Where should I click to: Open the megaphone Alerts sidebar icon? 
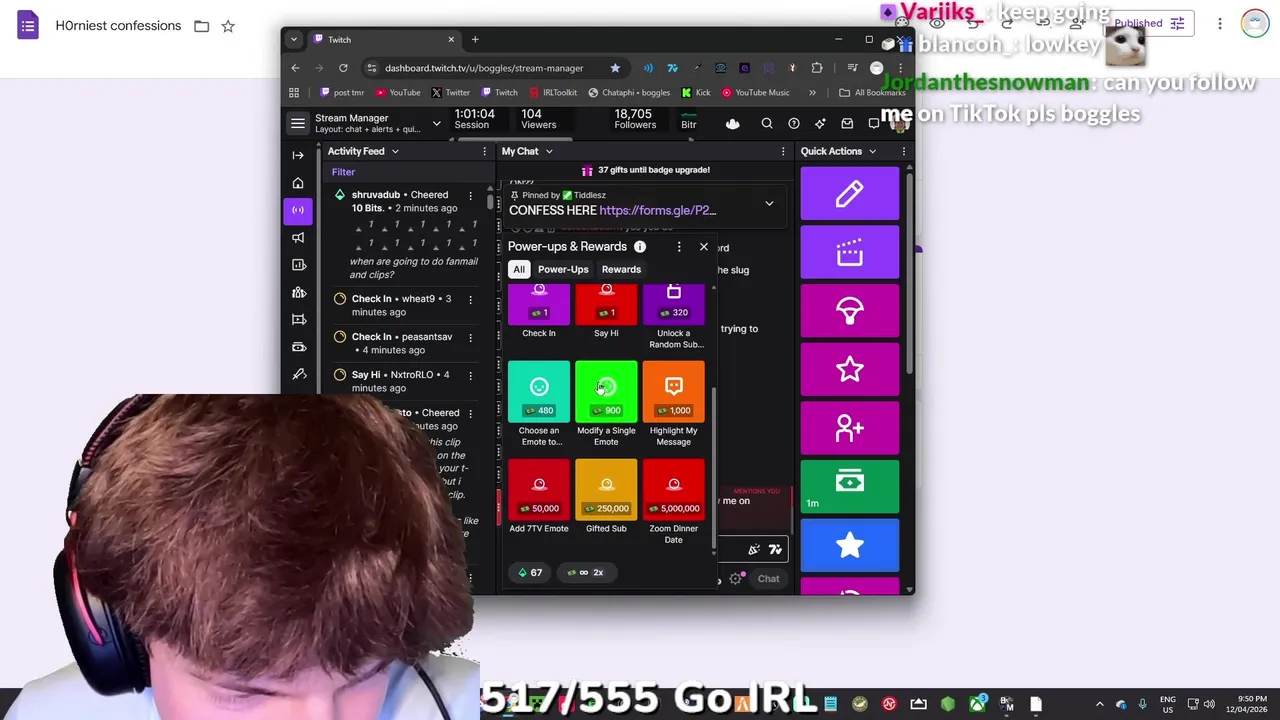[x=298, y=237]
